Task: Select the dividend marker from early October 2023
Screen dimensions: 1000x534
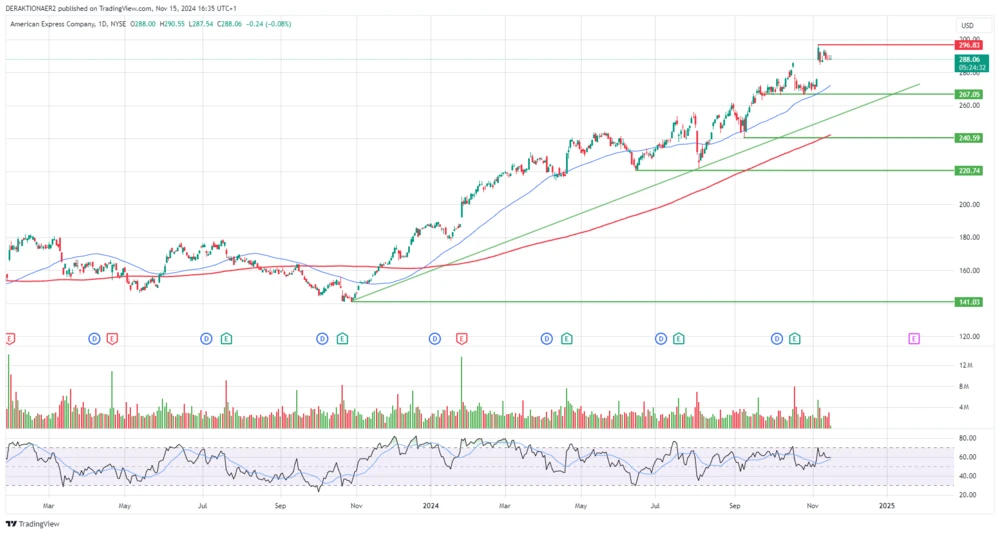Action: (x=322, y=339)
